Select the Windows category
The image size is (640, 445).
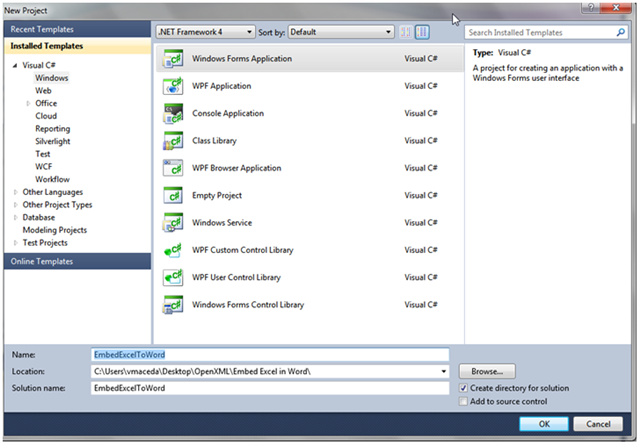pos(51,78)
